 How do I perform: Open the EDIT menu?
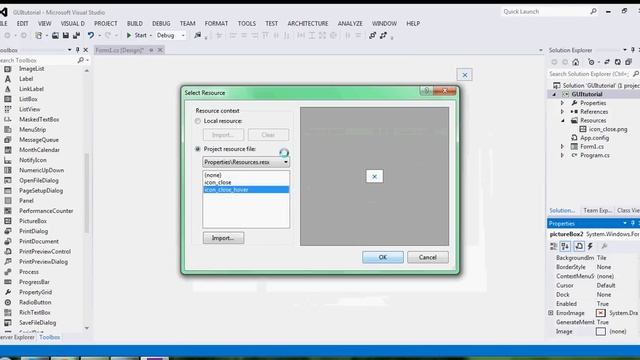click(x=22, y=24)
